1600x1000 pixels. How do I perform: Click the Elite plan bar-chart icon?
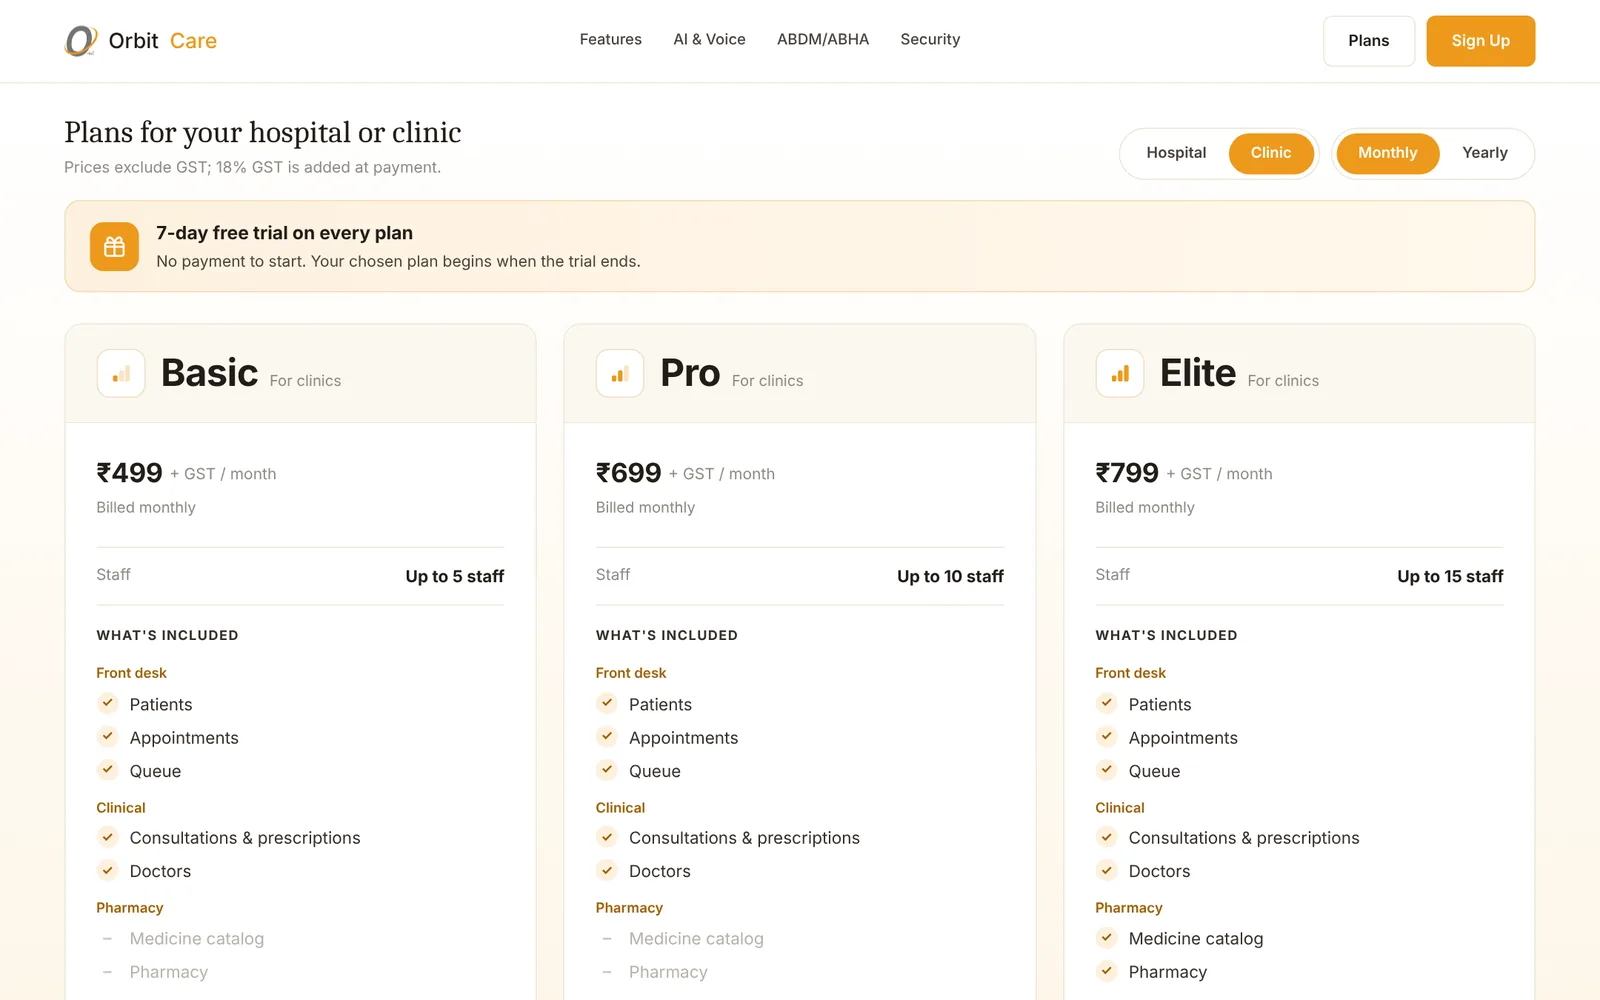(x=1120, y=374)
